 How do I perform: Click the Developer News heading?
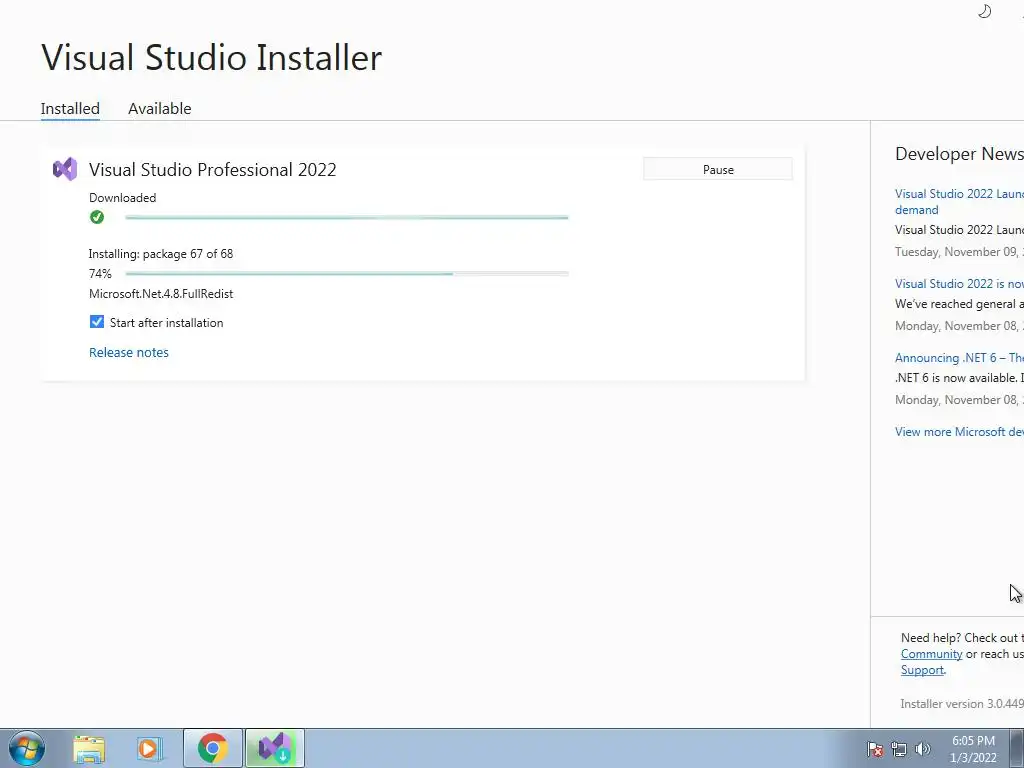pyautogui.click(x=959, y=154)
